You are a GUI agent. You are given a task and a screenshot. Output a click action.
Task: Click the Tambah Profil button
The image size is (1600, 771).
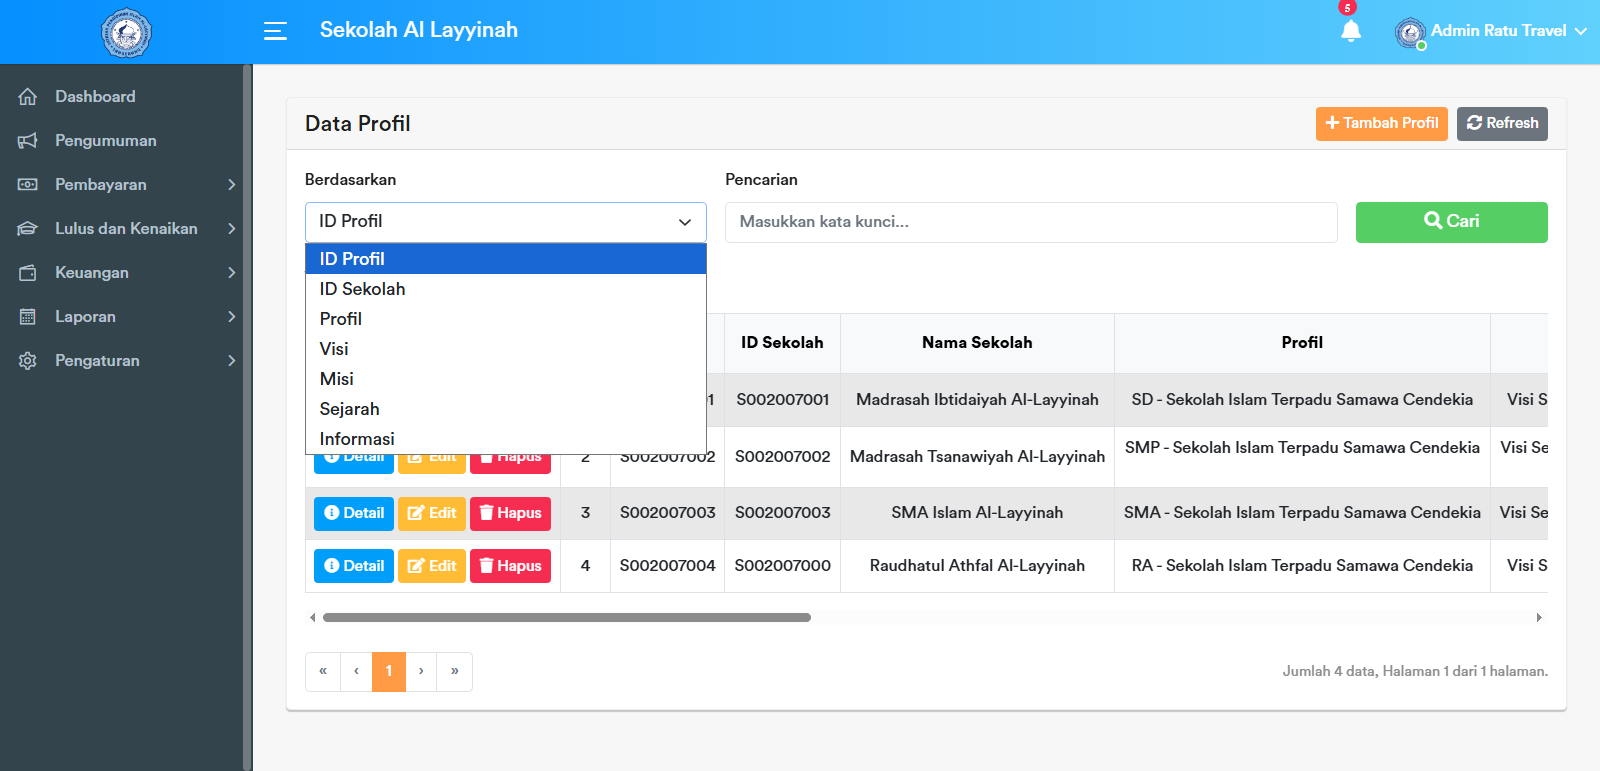click(1381, 124)
